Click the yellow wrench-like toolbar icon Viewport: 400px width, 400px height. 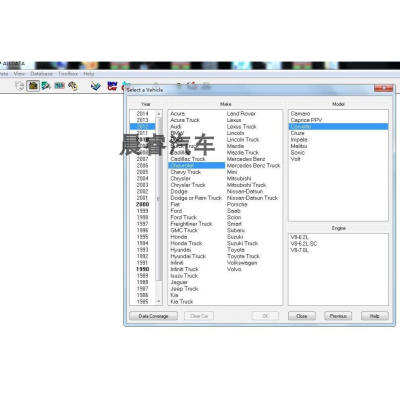pos(73,86)
